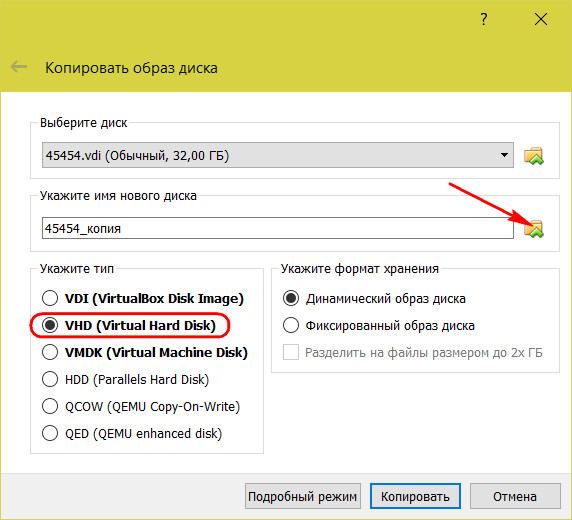Select Динамический образ диска storage format
The height and width of the screenshot is (520, 572).
tap(374, 298)
